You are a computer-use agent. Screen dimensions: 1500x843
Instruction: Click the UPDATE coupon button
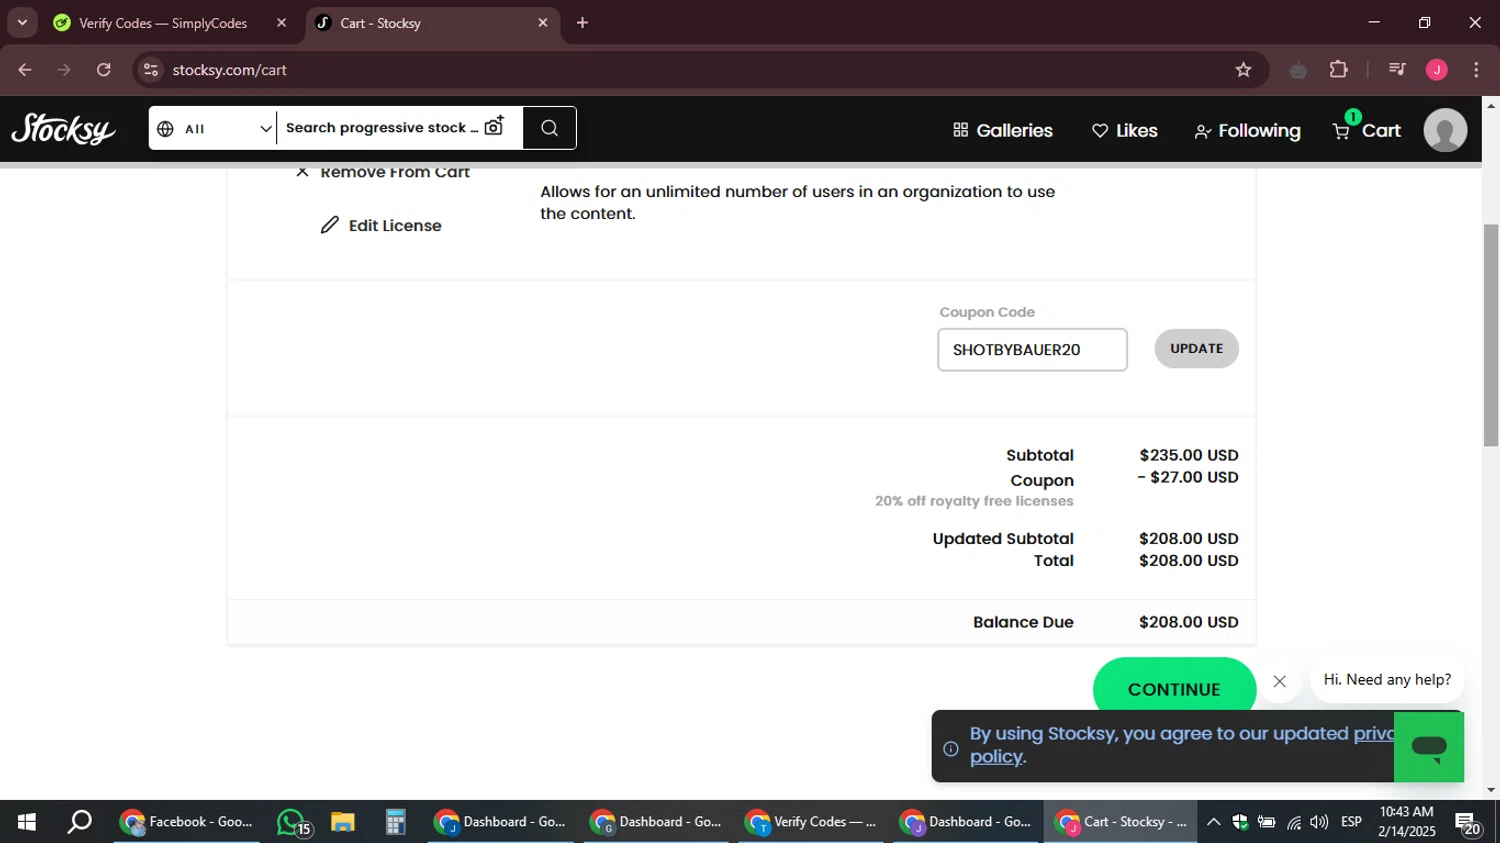[x=1196, y=348]
